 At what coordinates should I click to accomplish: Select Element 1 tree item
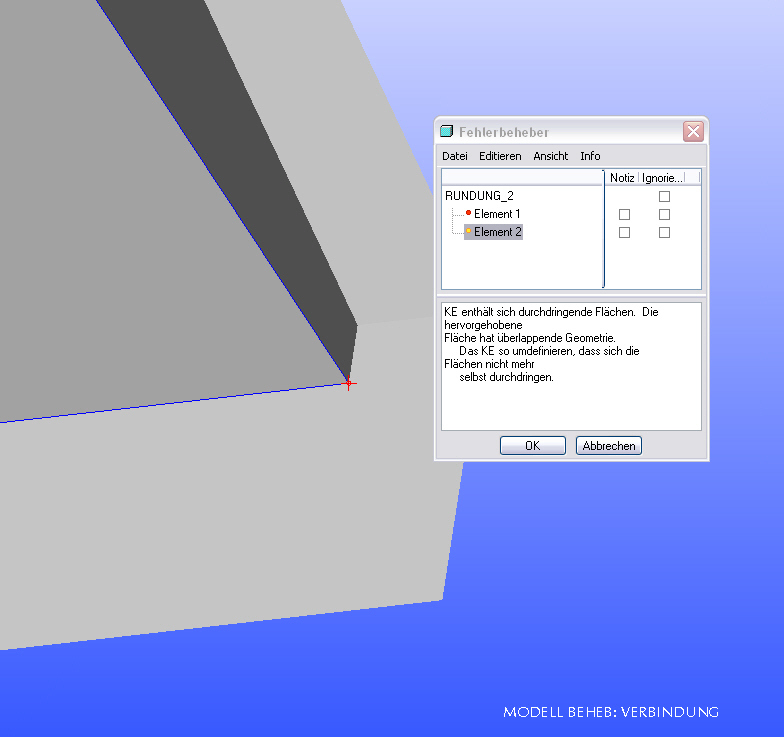point(497,214)
